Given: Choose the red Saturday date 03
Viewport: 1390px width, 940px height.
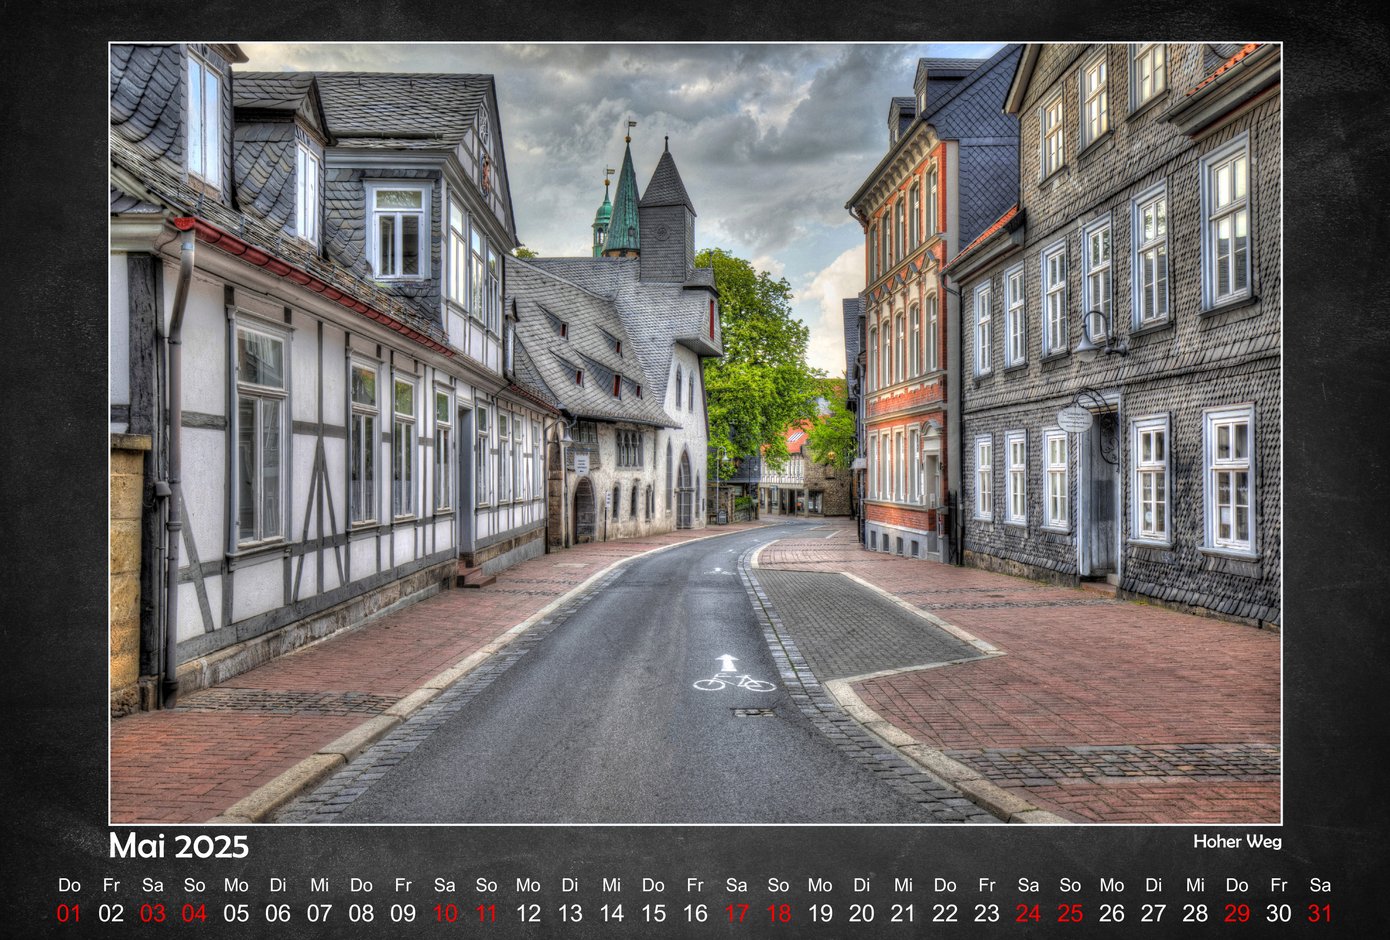Looking at the screenshot, I should point(153,913).
